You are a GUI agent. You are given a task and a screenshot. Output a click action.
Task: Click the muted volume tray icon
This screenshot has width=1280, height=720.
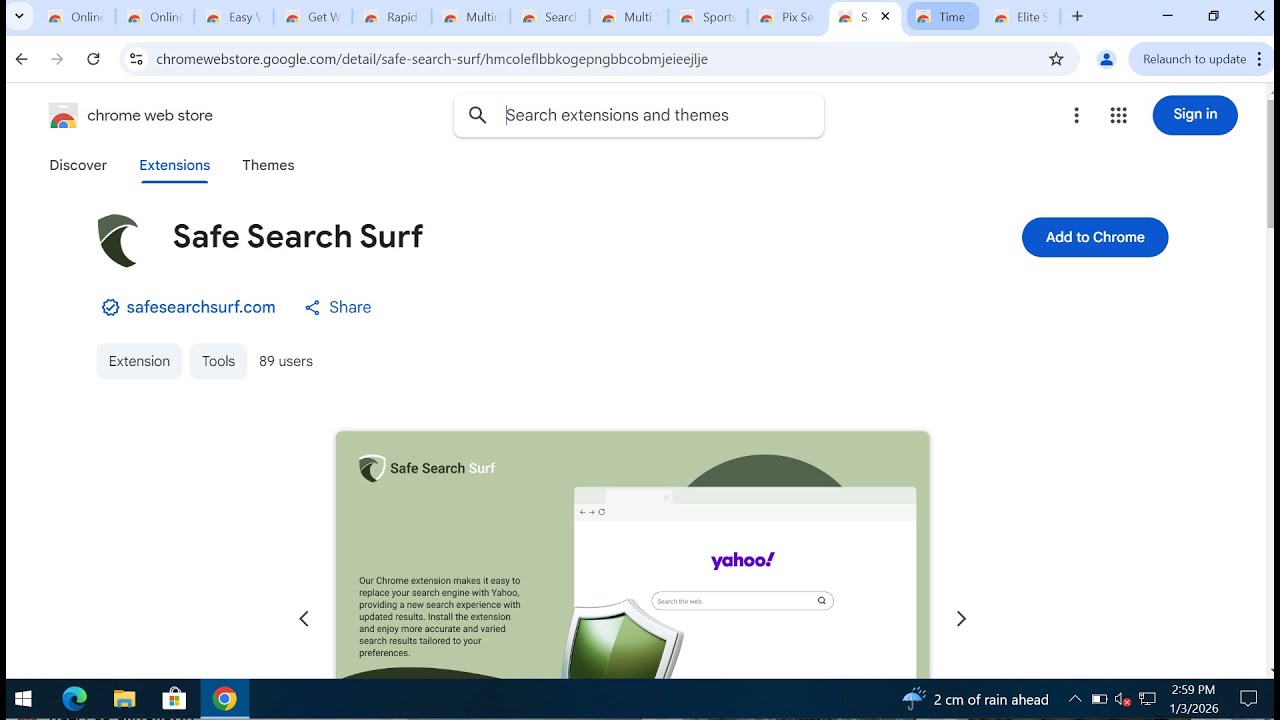pos(1123,699)
